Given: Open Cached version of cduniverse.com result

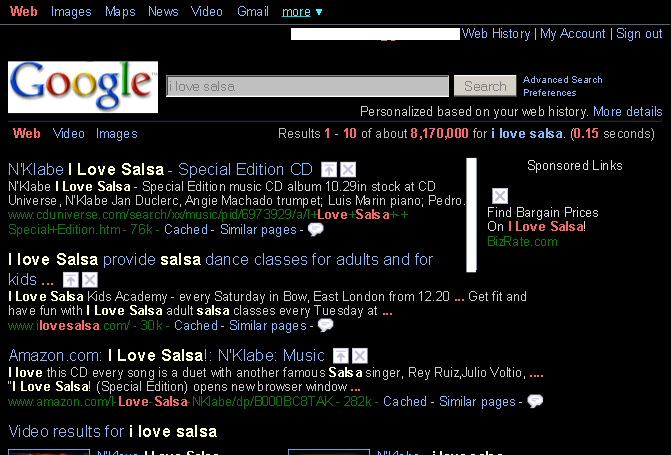Looking at the screenshot, I should [x=186, y=229].
